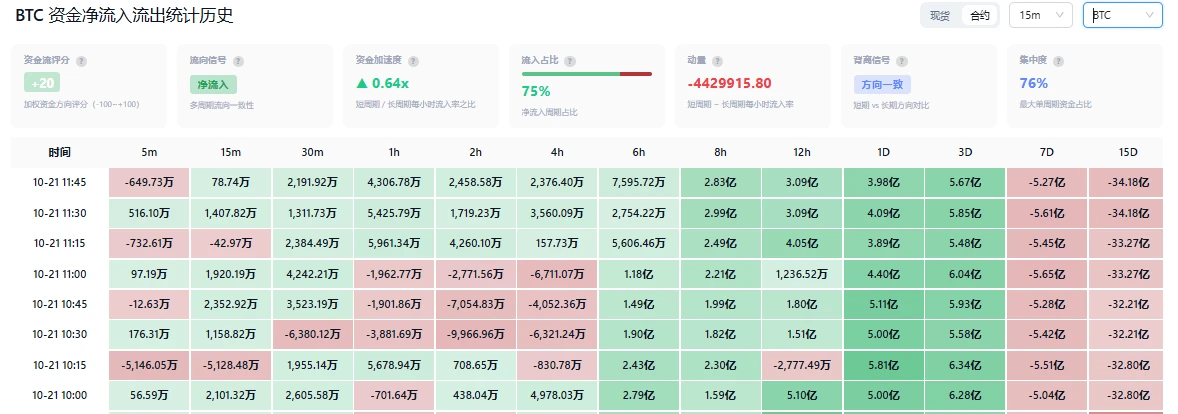Switch to 合约 market toggle
Viewport: 1178px width, 414px height.
980,15
